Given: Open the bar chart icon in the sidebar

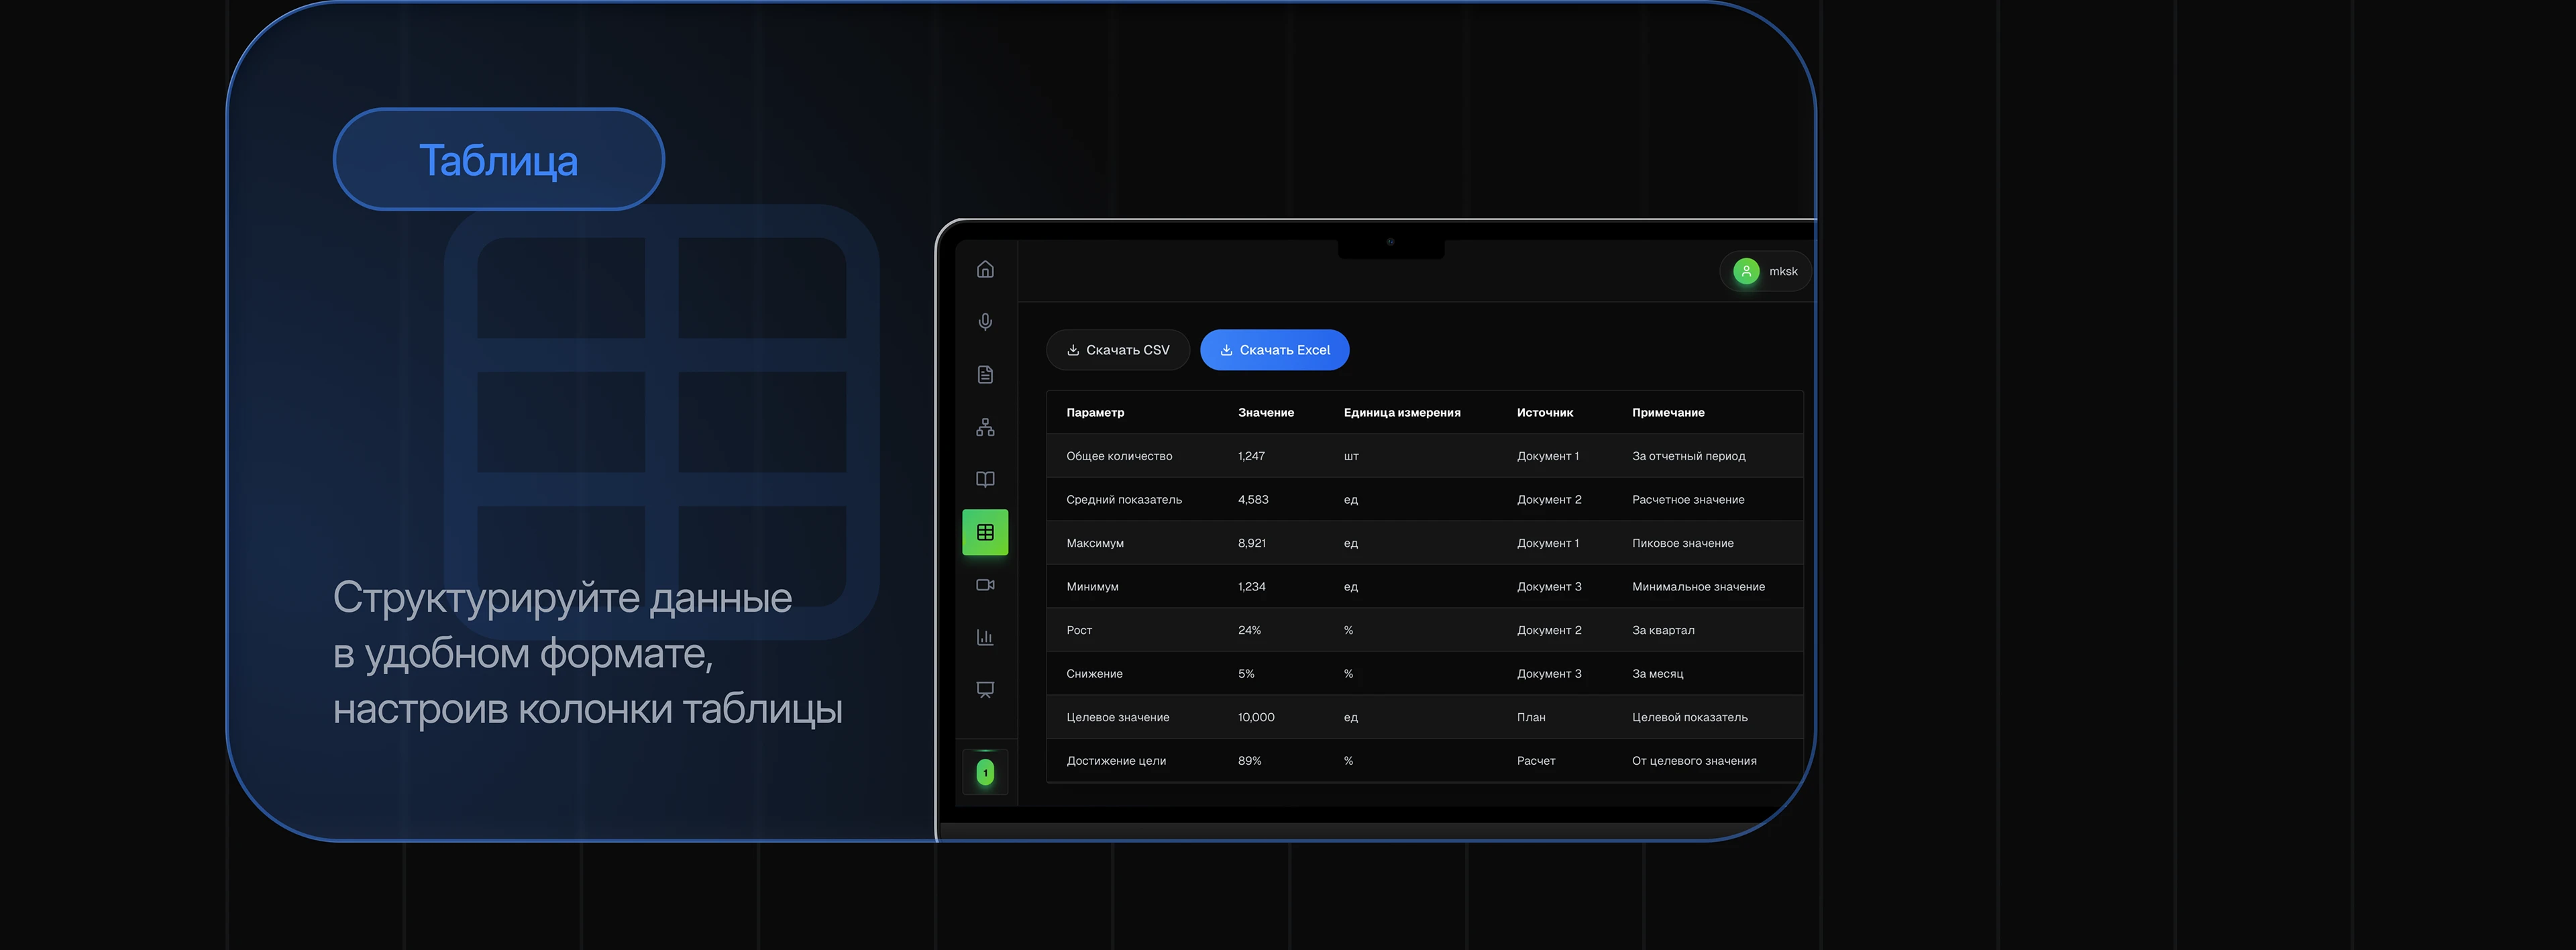Looking at the screenshot, I should click(x=985, y=637).
